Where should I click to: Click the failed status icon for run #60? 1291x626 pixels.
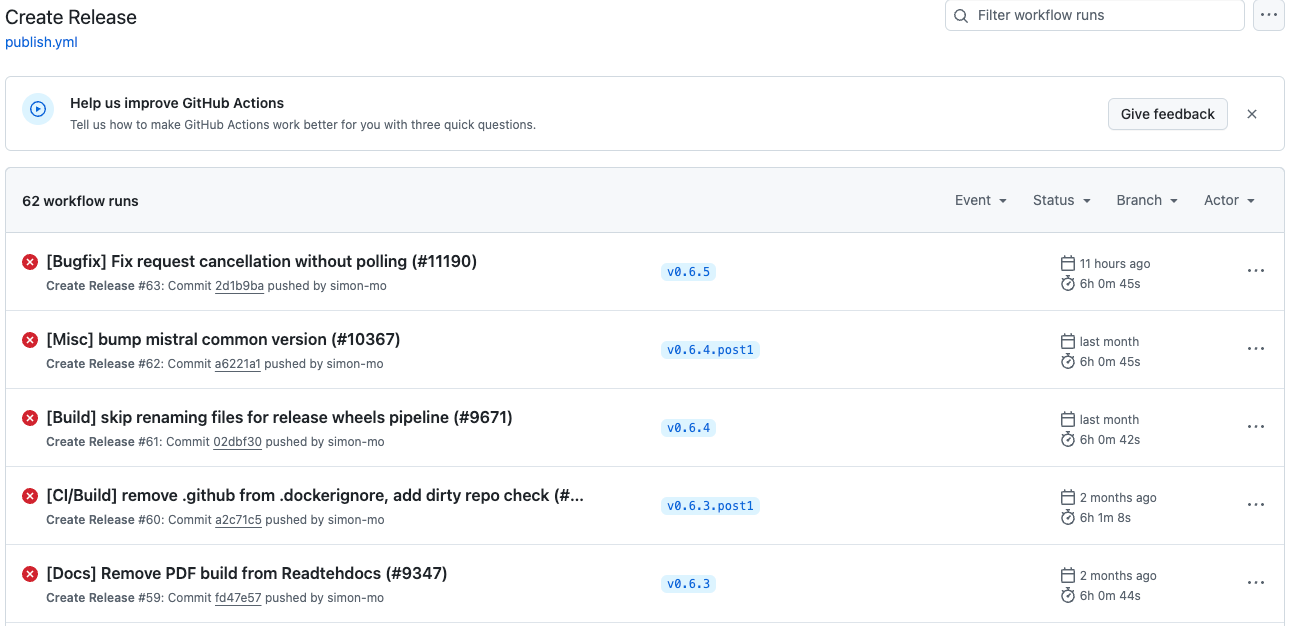click(x=30, y=496)
